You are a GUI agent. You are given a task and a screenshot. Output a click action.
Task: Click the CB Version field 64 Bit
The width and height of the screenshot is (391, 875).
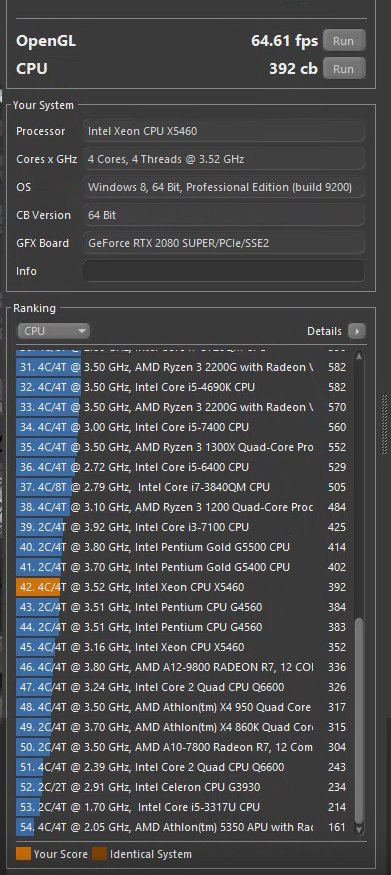pos(224,215)
